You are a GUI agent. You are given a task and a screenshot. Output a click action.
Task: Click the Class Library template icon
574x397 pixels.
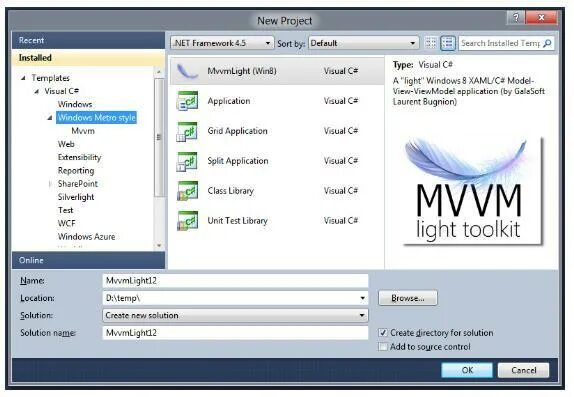(x=187, y=191)
